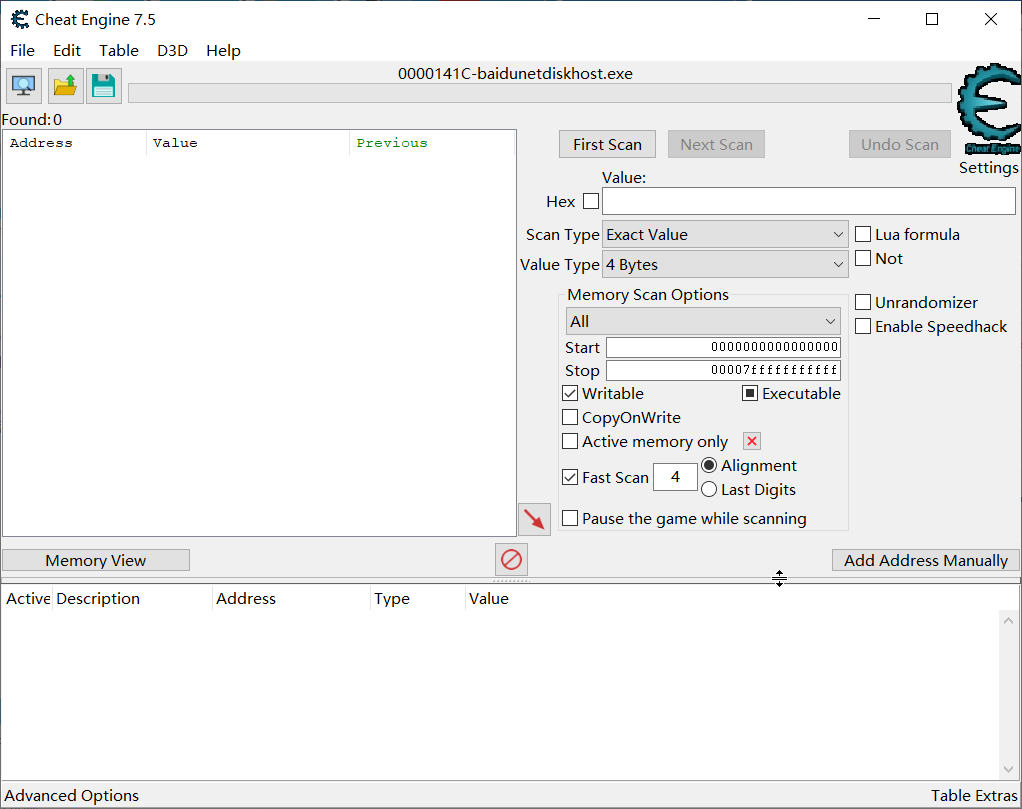
Task: Click the Active column header in address table
Action: [x=27, y=598]
